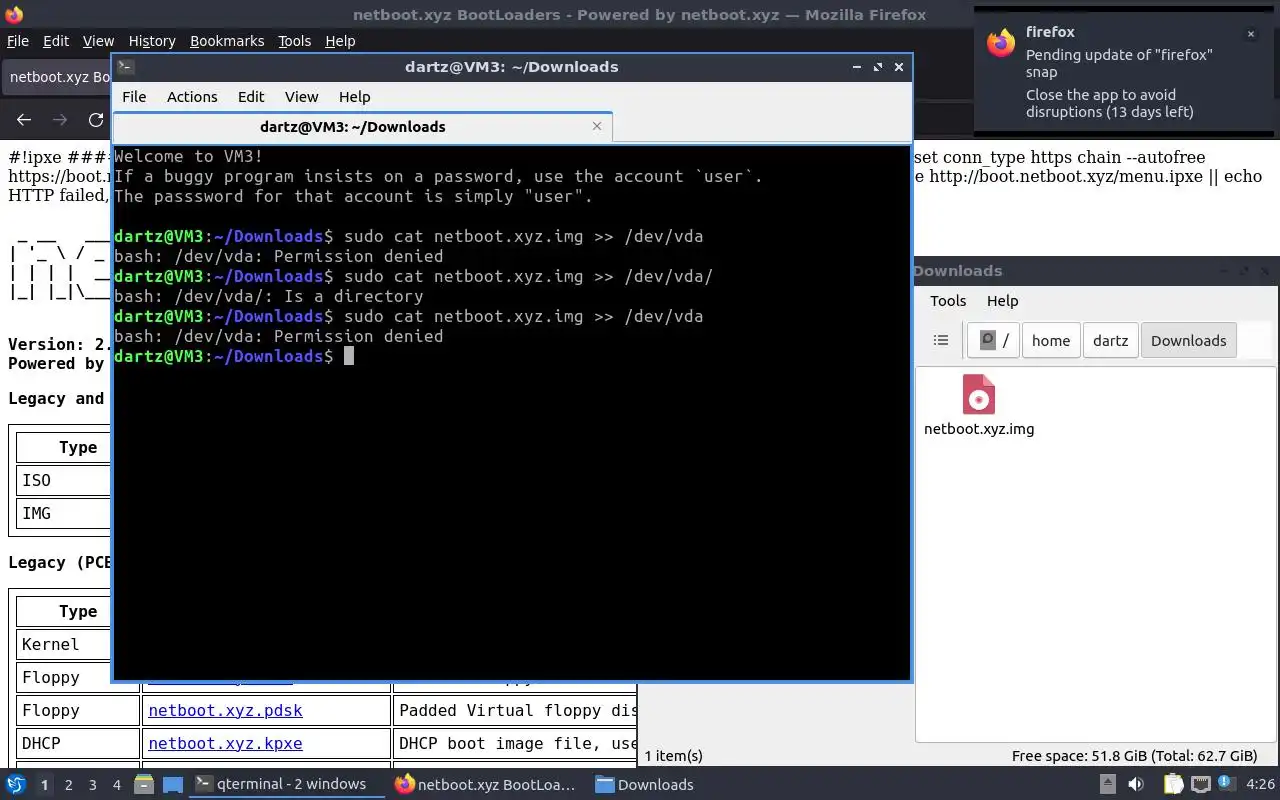Click Firefox forward arrow button
The height and width of the screenshot is (800, 1280).
[x=60, y=119]
